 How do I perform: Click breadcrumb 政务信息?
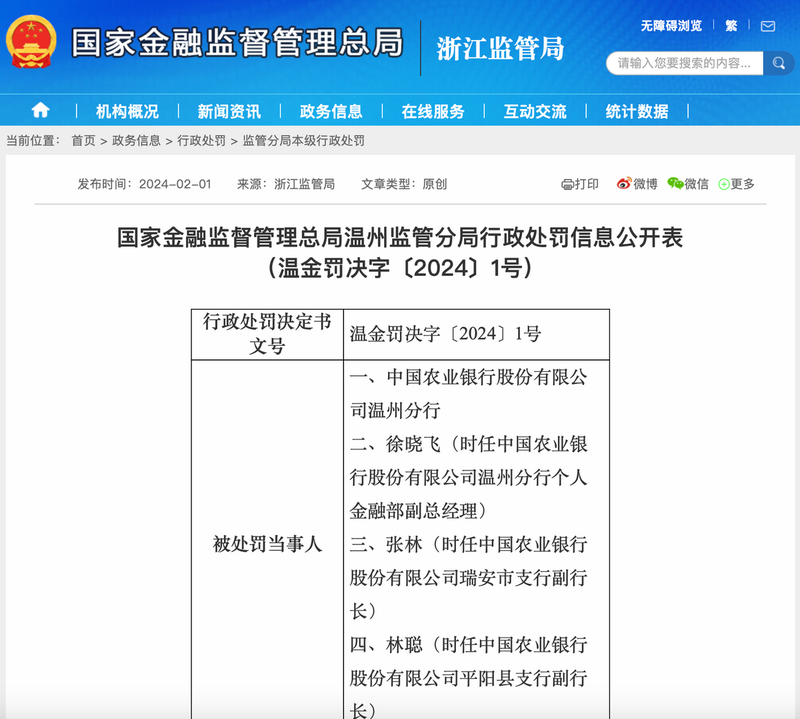click(136, 140)
